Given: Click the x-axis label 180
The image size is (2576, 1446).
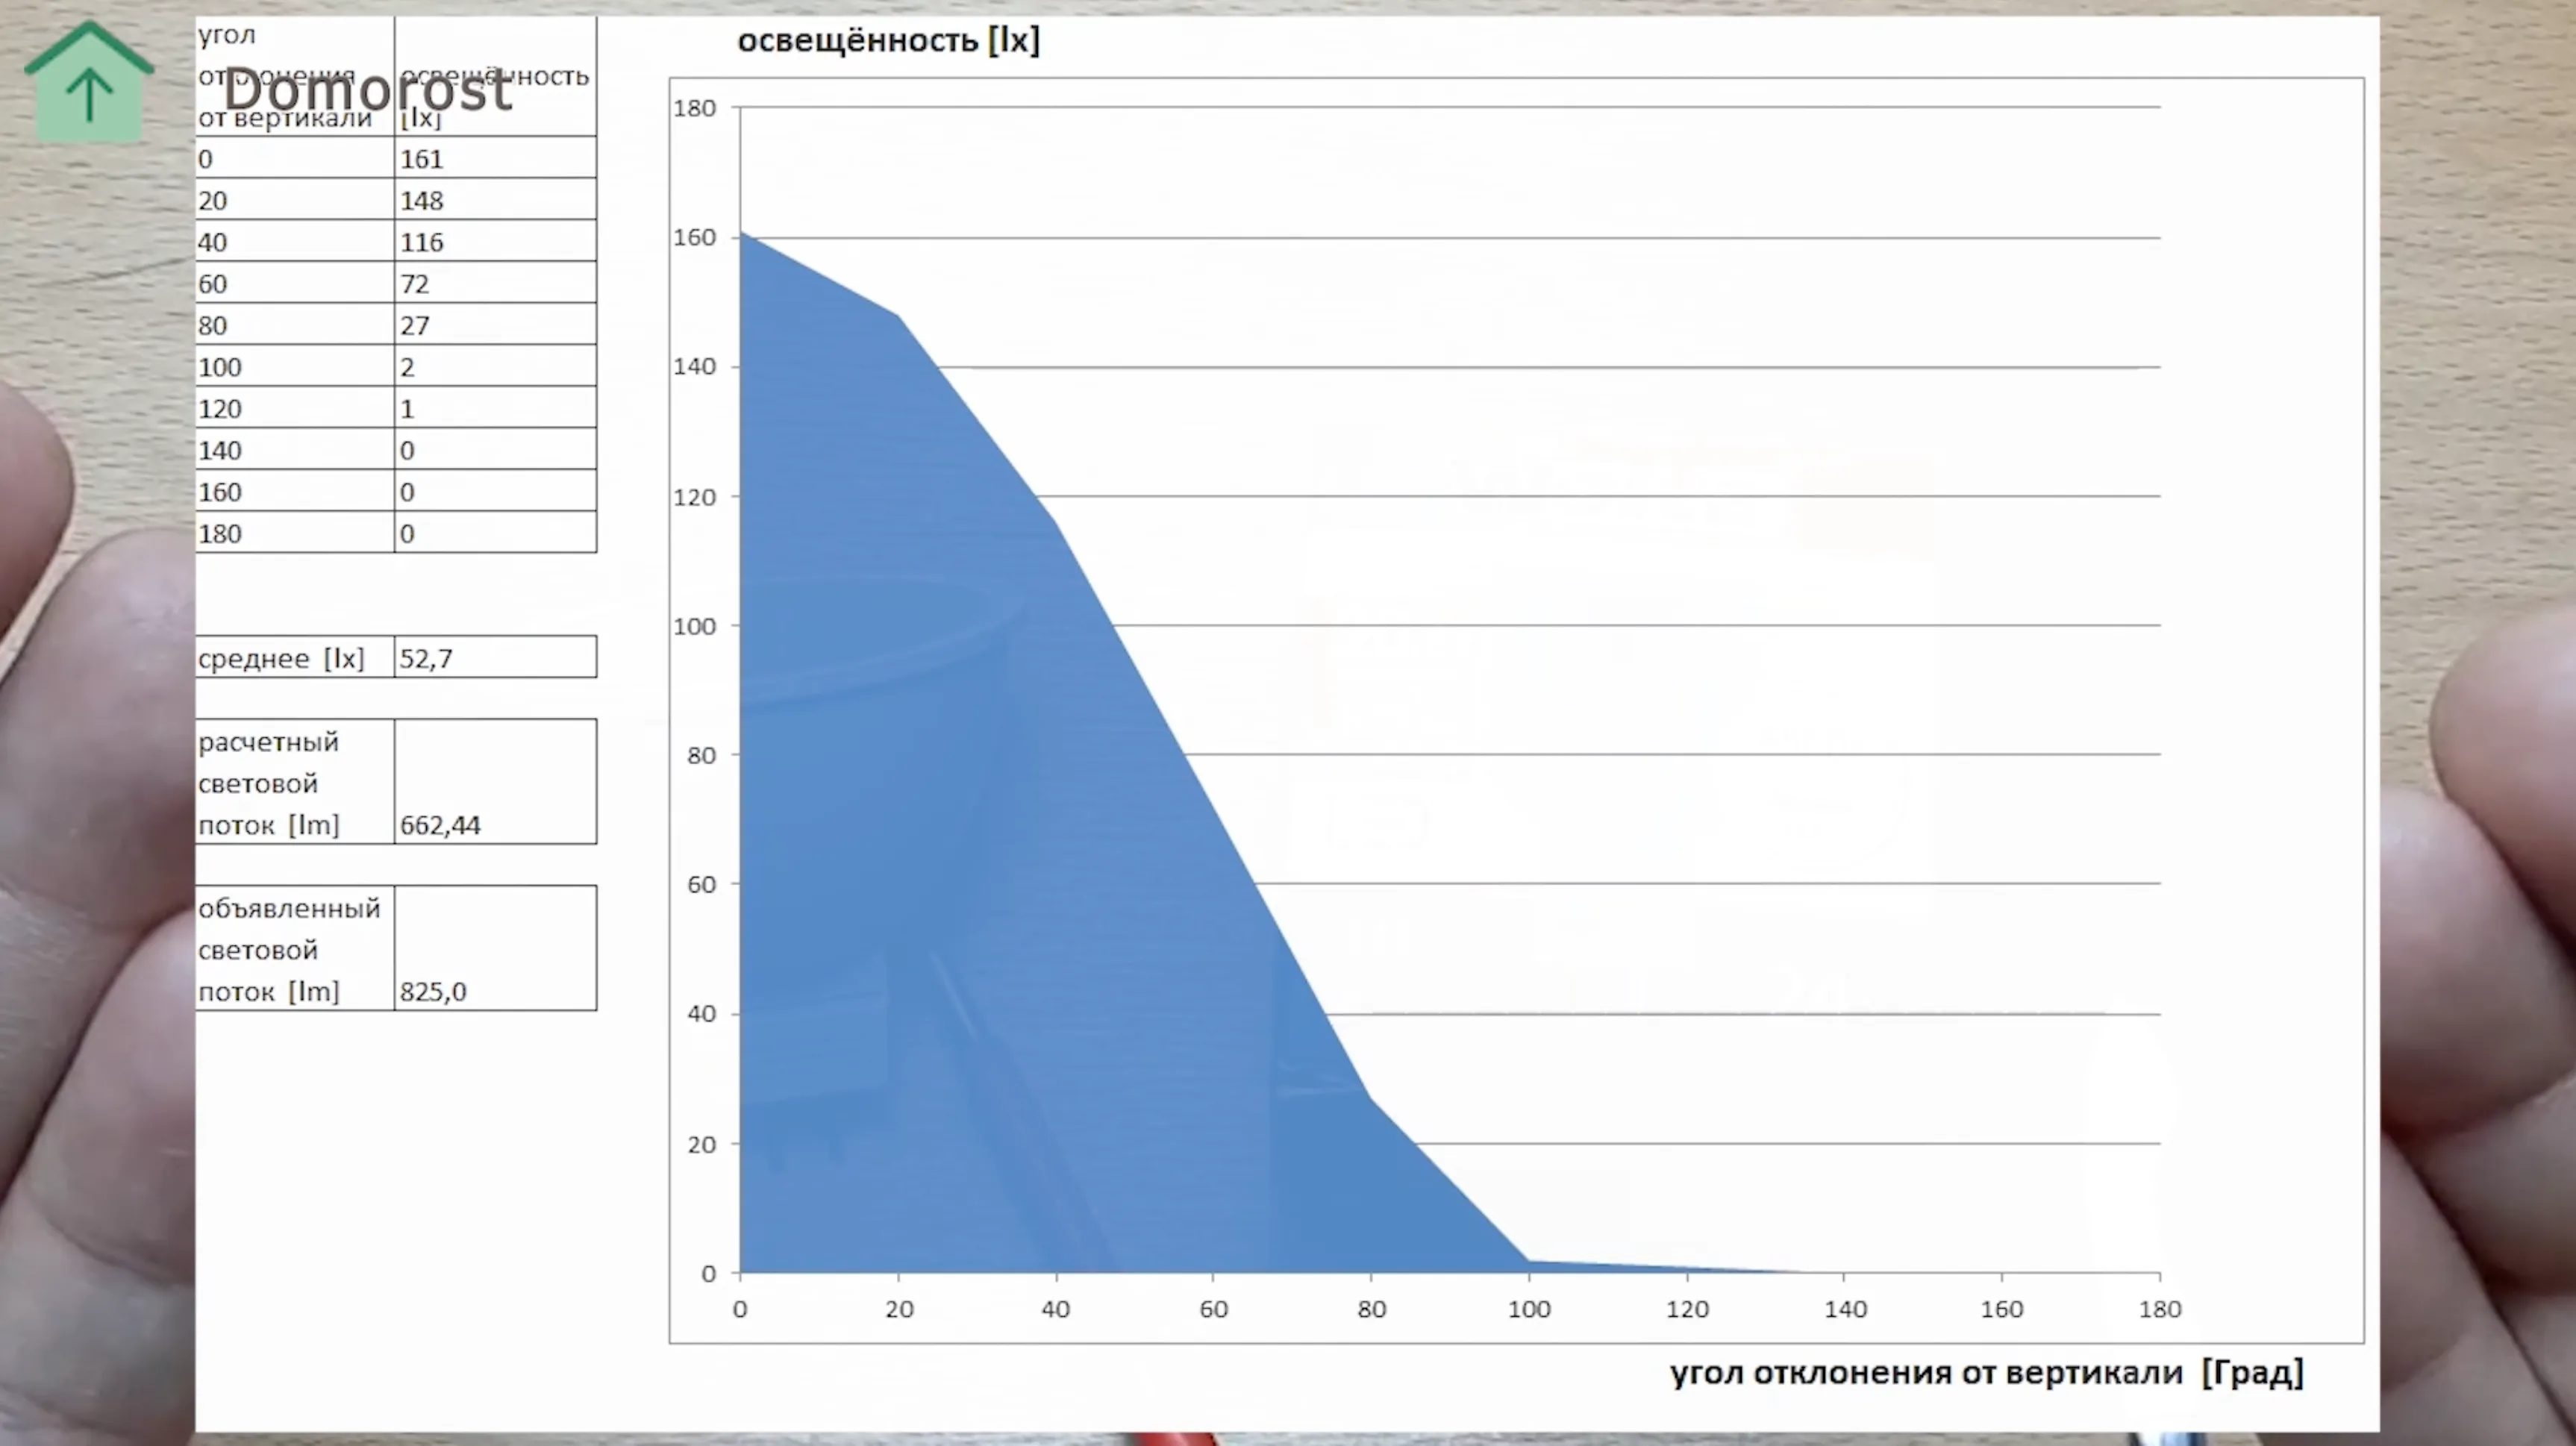Looking at the screenshot, I should 2160,1309.
